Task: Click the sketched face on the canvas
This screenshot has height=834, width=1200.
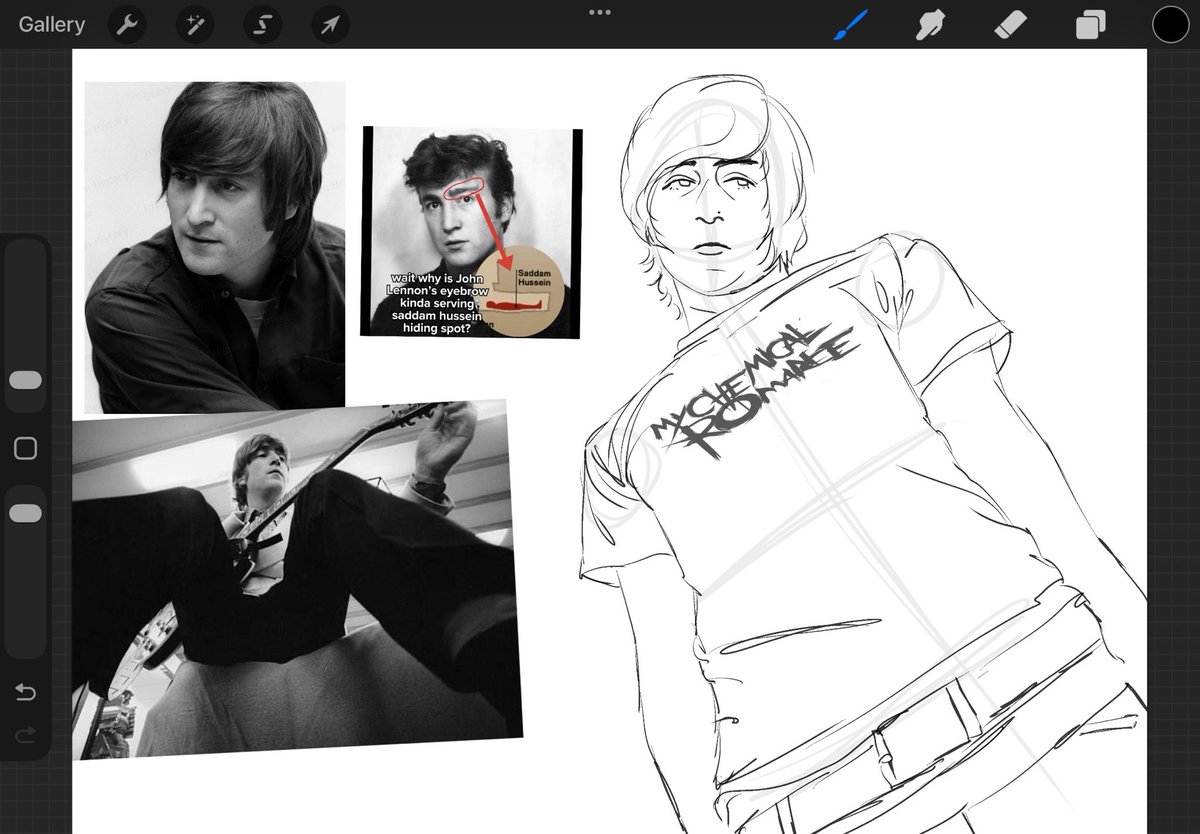Action: (711, 203)
